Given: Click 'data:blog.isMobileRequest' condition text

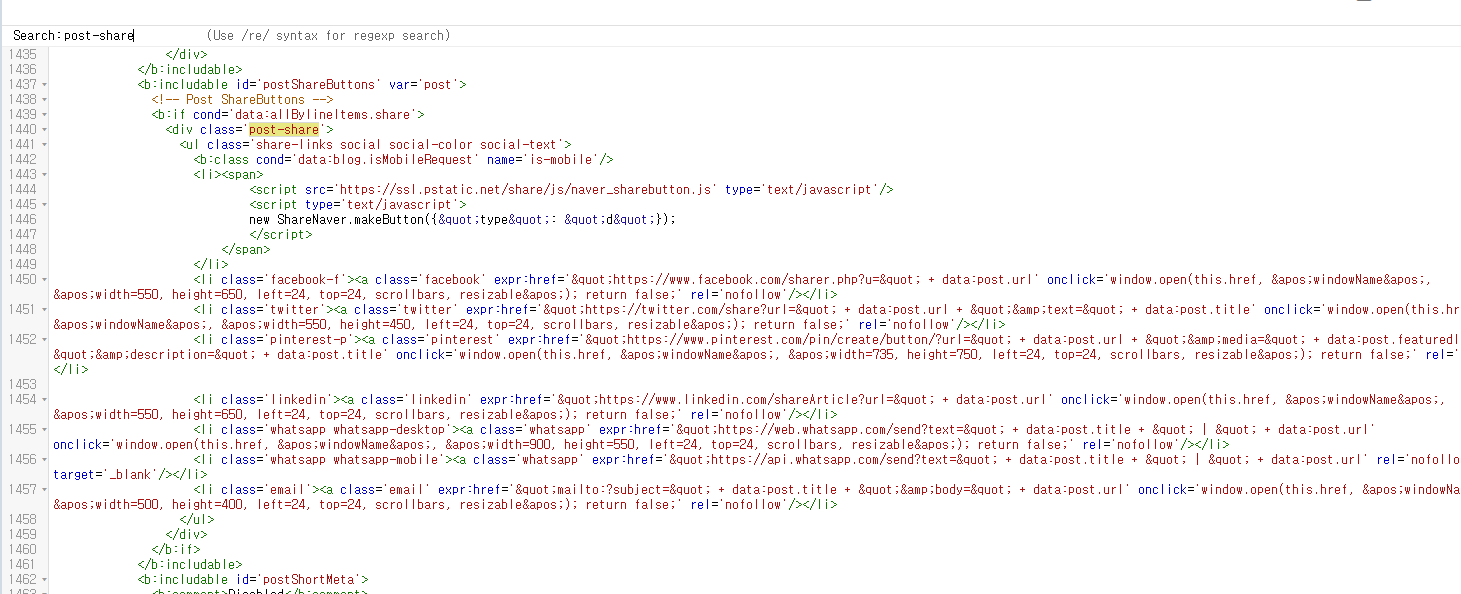Looking at the screenshot, I should pyautogui.click(x=386, y=159).
